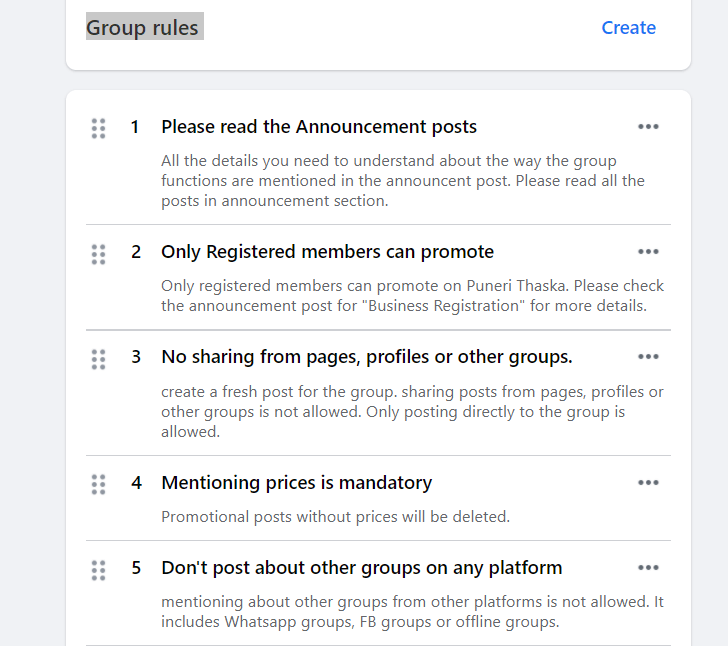Screen dimensions: 728x646
Task: Select 'Please read the Announcement posts' title
Action: pos(319,127)
